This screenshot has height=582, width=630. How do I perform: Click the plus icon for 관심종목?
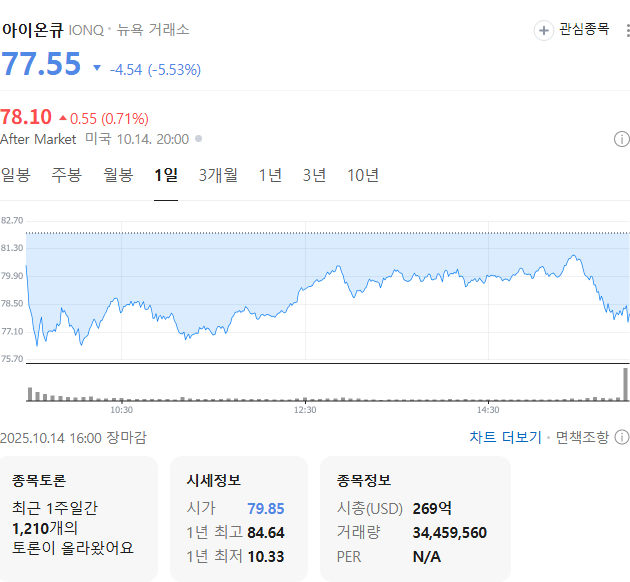544,30
